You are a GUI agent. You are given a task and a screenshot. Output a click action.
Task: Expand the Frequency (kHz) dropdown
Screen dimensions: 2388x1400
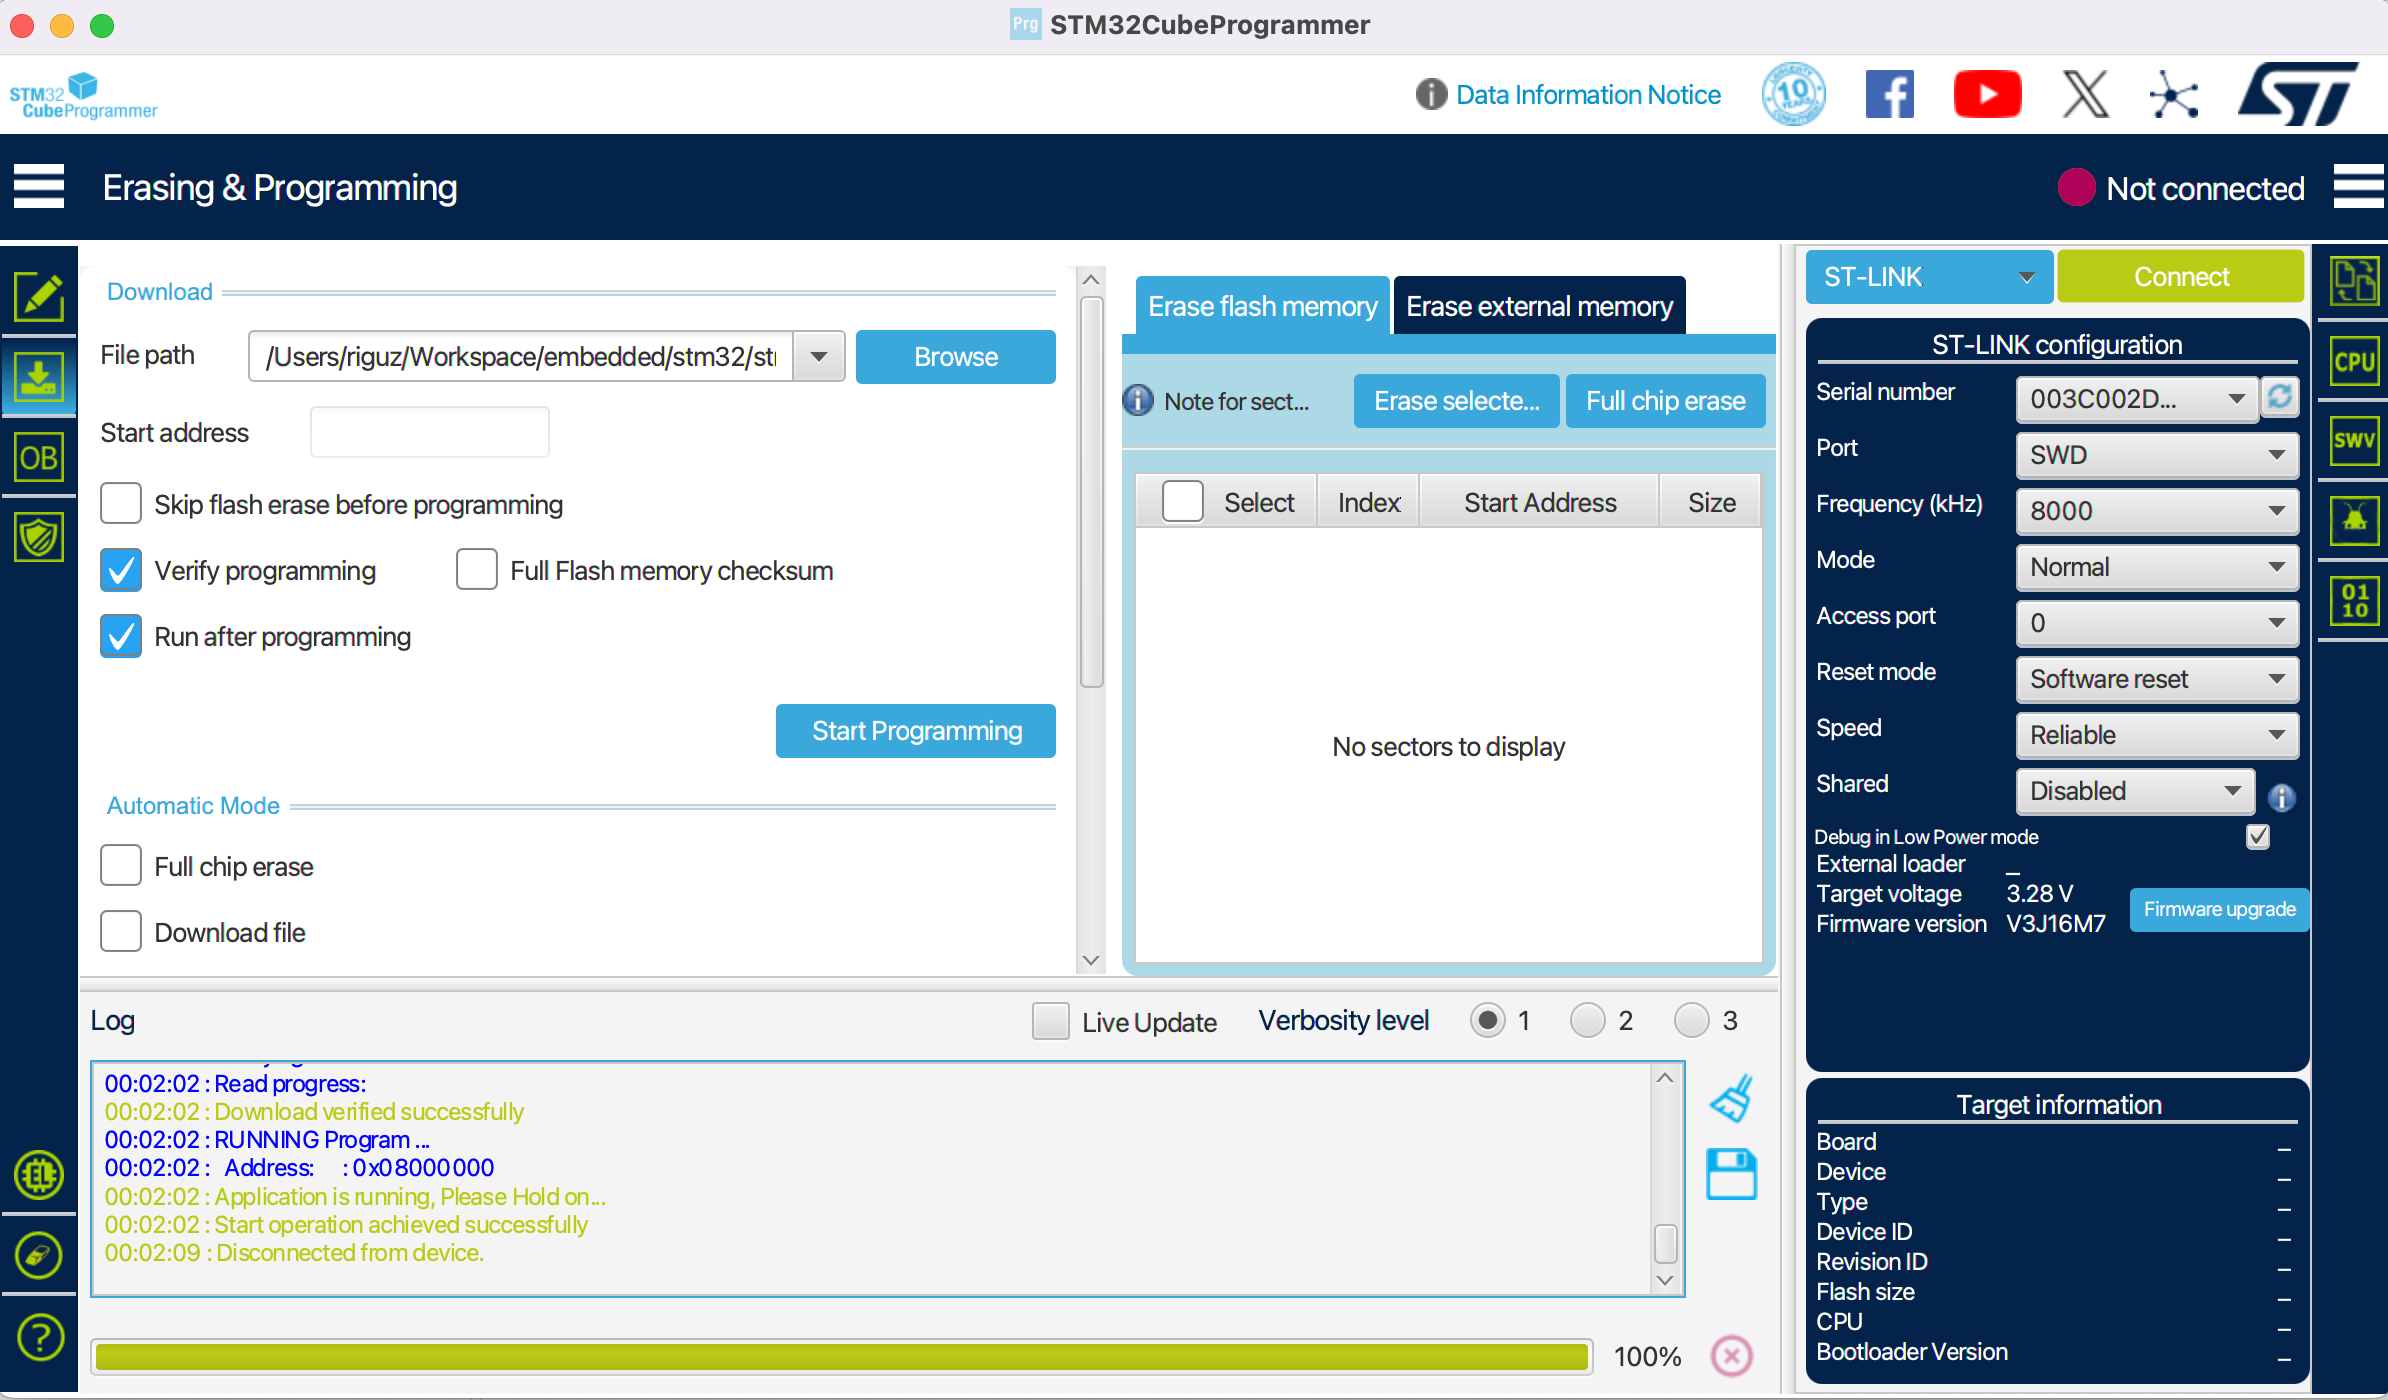pos(2156,511)
